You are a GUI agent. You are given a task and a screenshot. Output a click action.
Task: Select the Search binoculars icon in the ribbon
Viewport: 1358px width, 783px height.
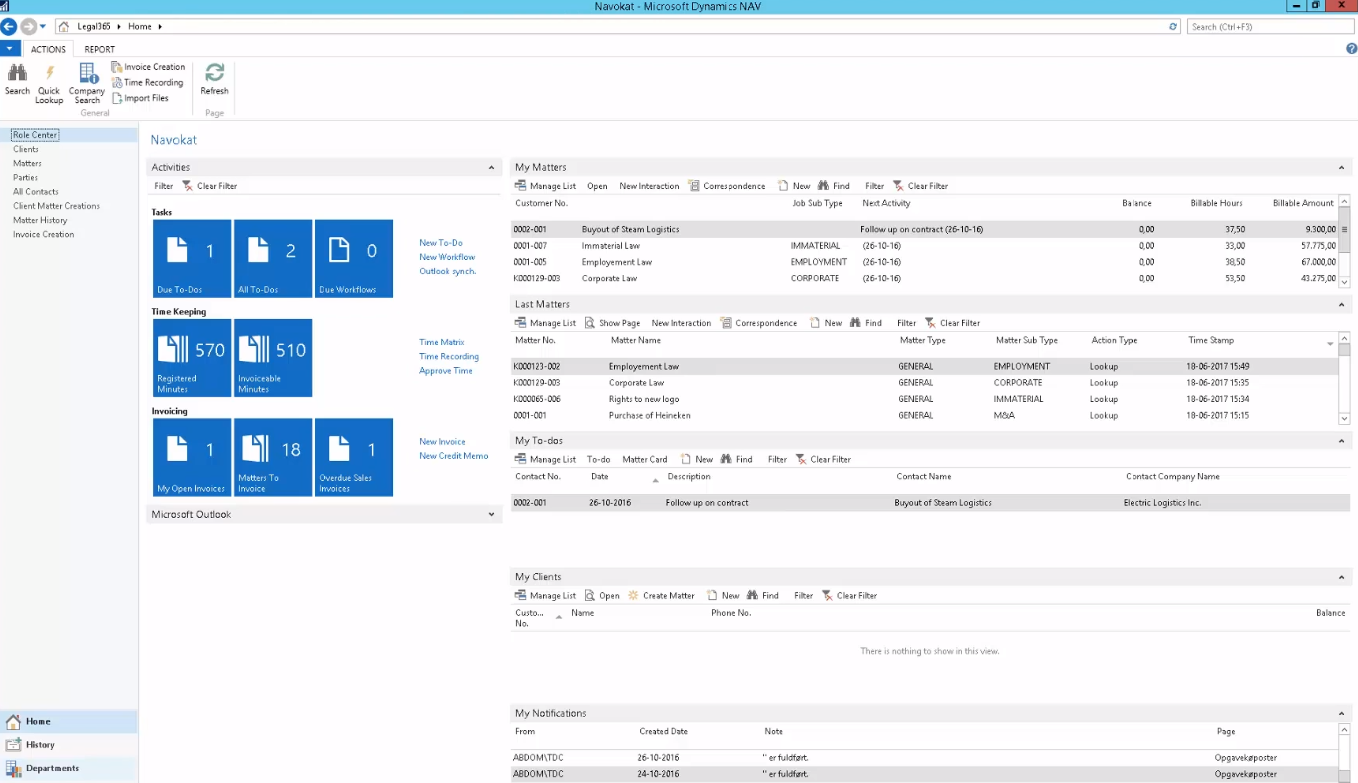[17, 80]
